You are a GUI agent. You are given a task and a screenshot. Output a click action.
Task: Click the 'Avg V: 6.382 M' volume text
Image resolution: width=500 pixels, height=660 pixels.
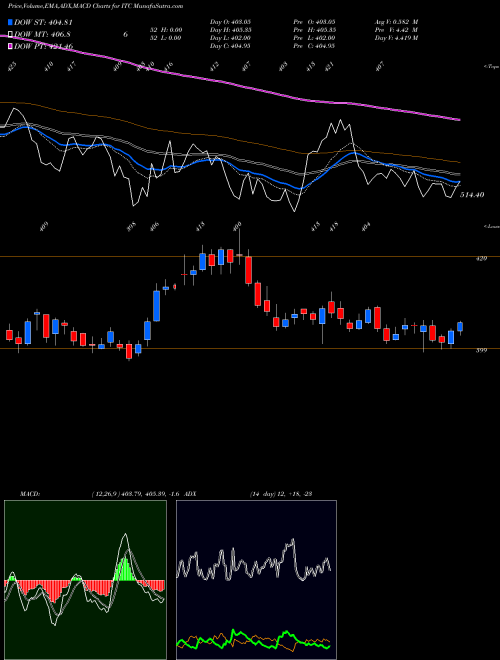(396, 21)
